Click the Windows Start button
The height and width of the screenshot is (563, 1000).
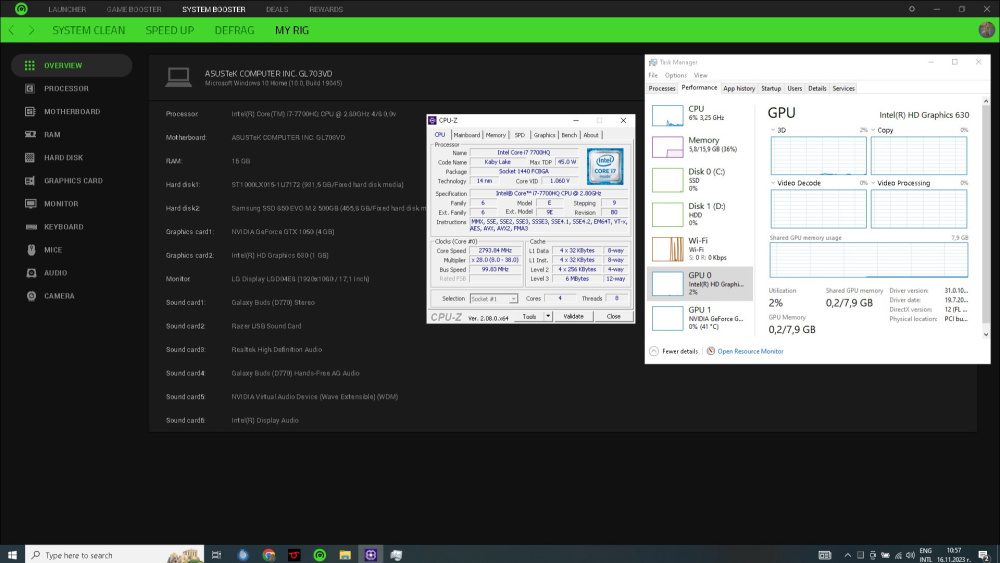pyautogui.click(x=12, y=555)
